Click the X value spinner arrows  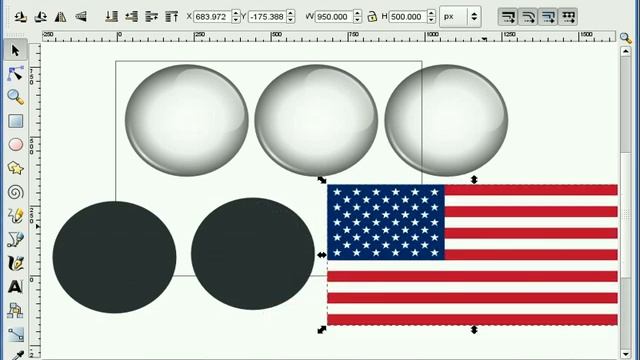point(236,17)
